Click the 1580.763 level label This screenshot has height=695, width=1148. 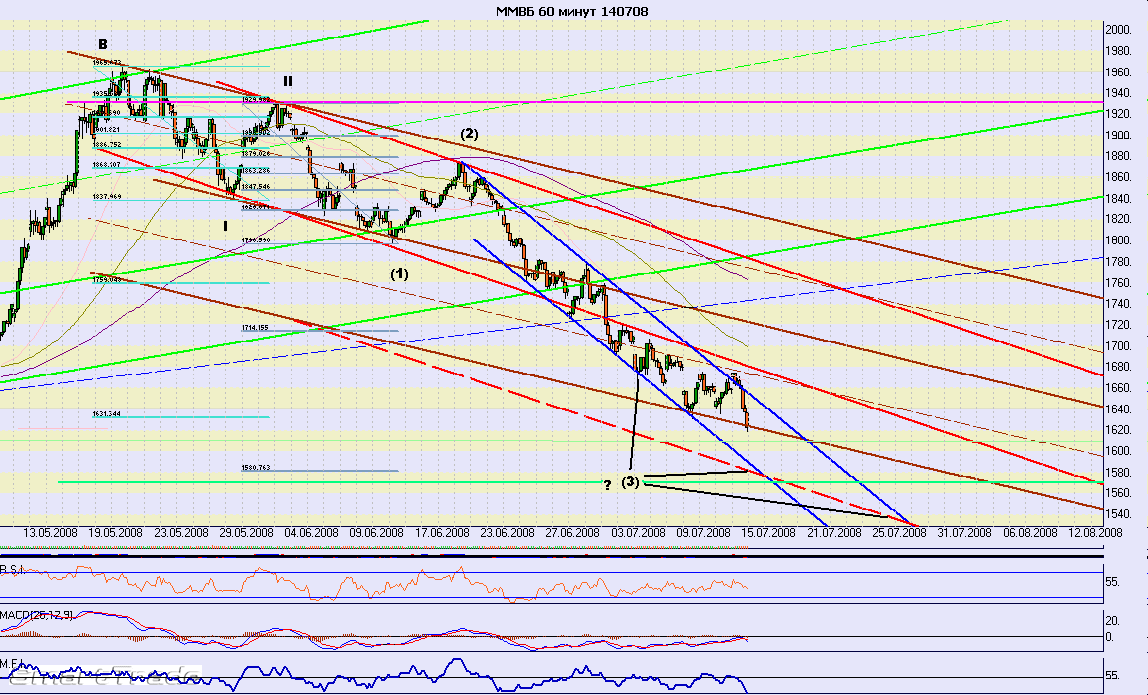coord(255,467)
